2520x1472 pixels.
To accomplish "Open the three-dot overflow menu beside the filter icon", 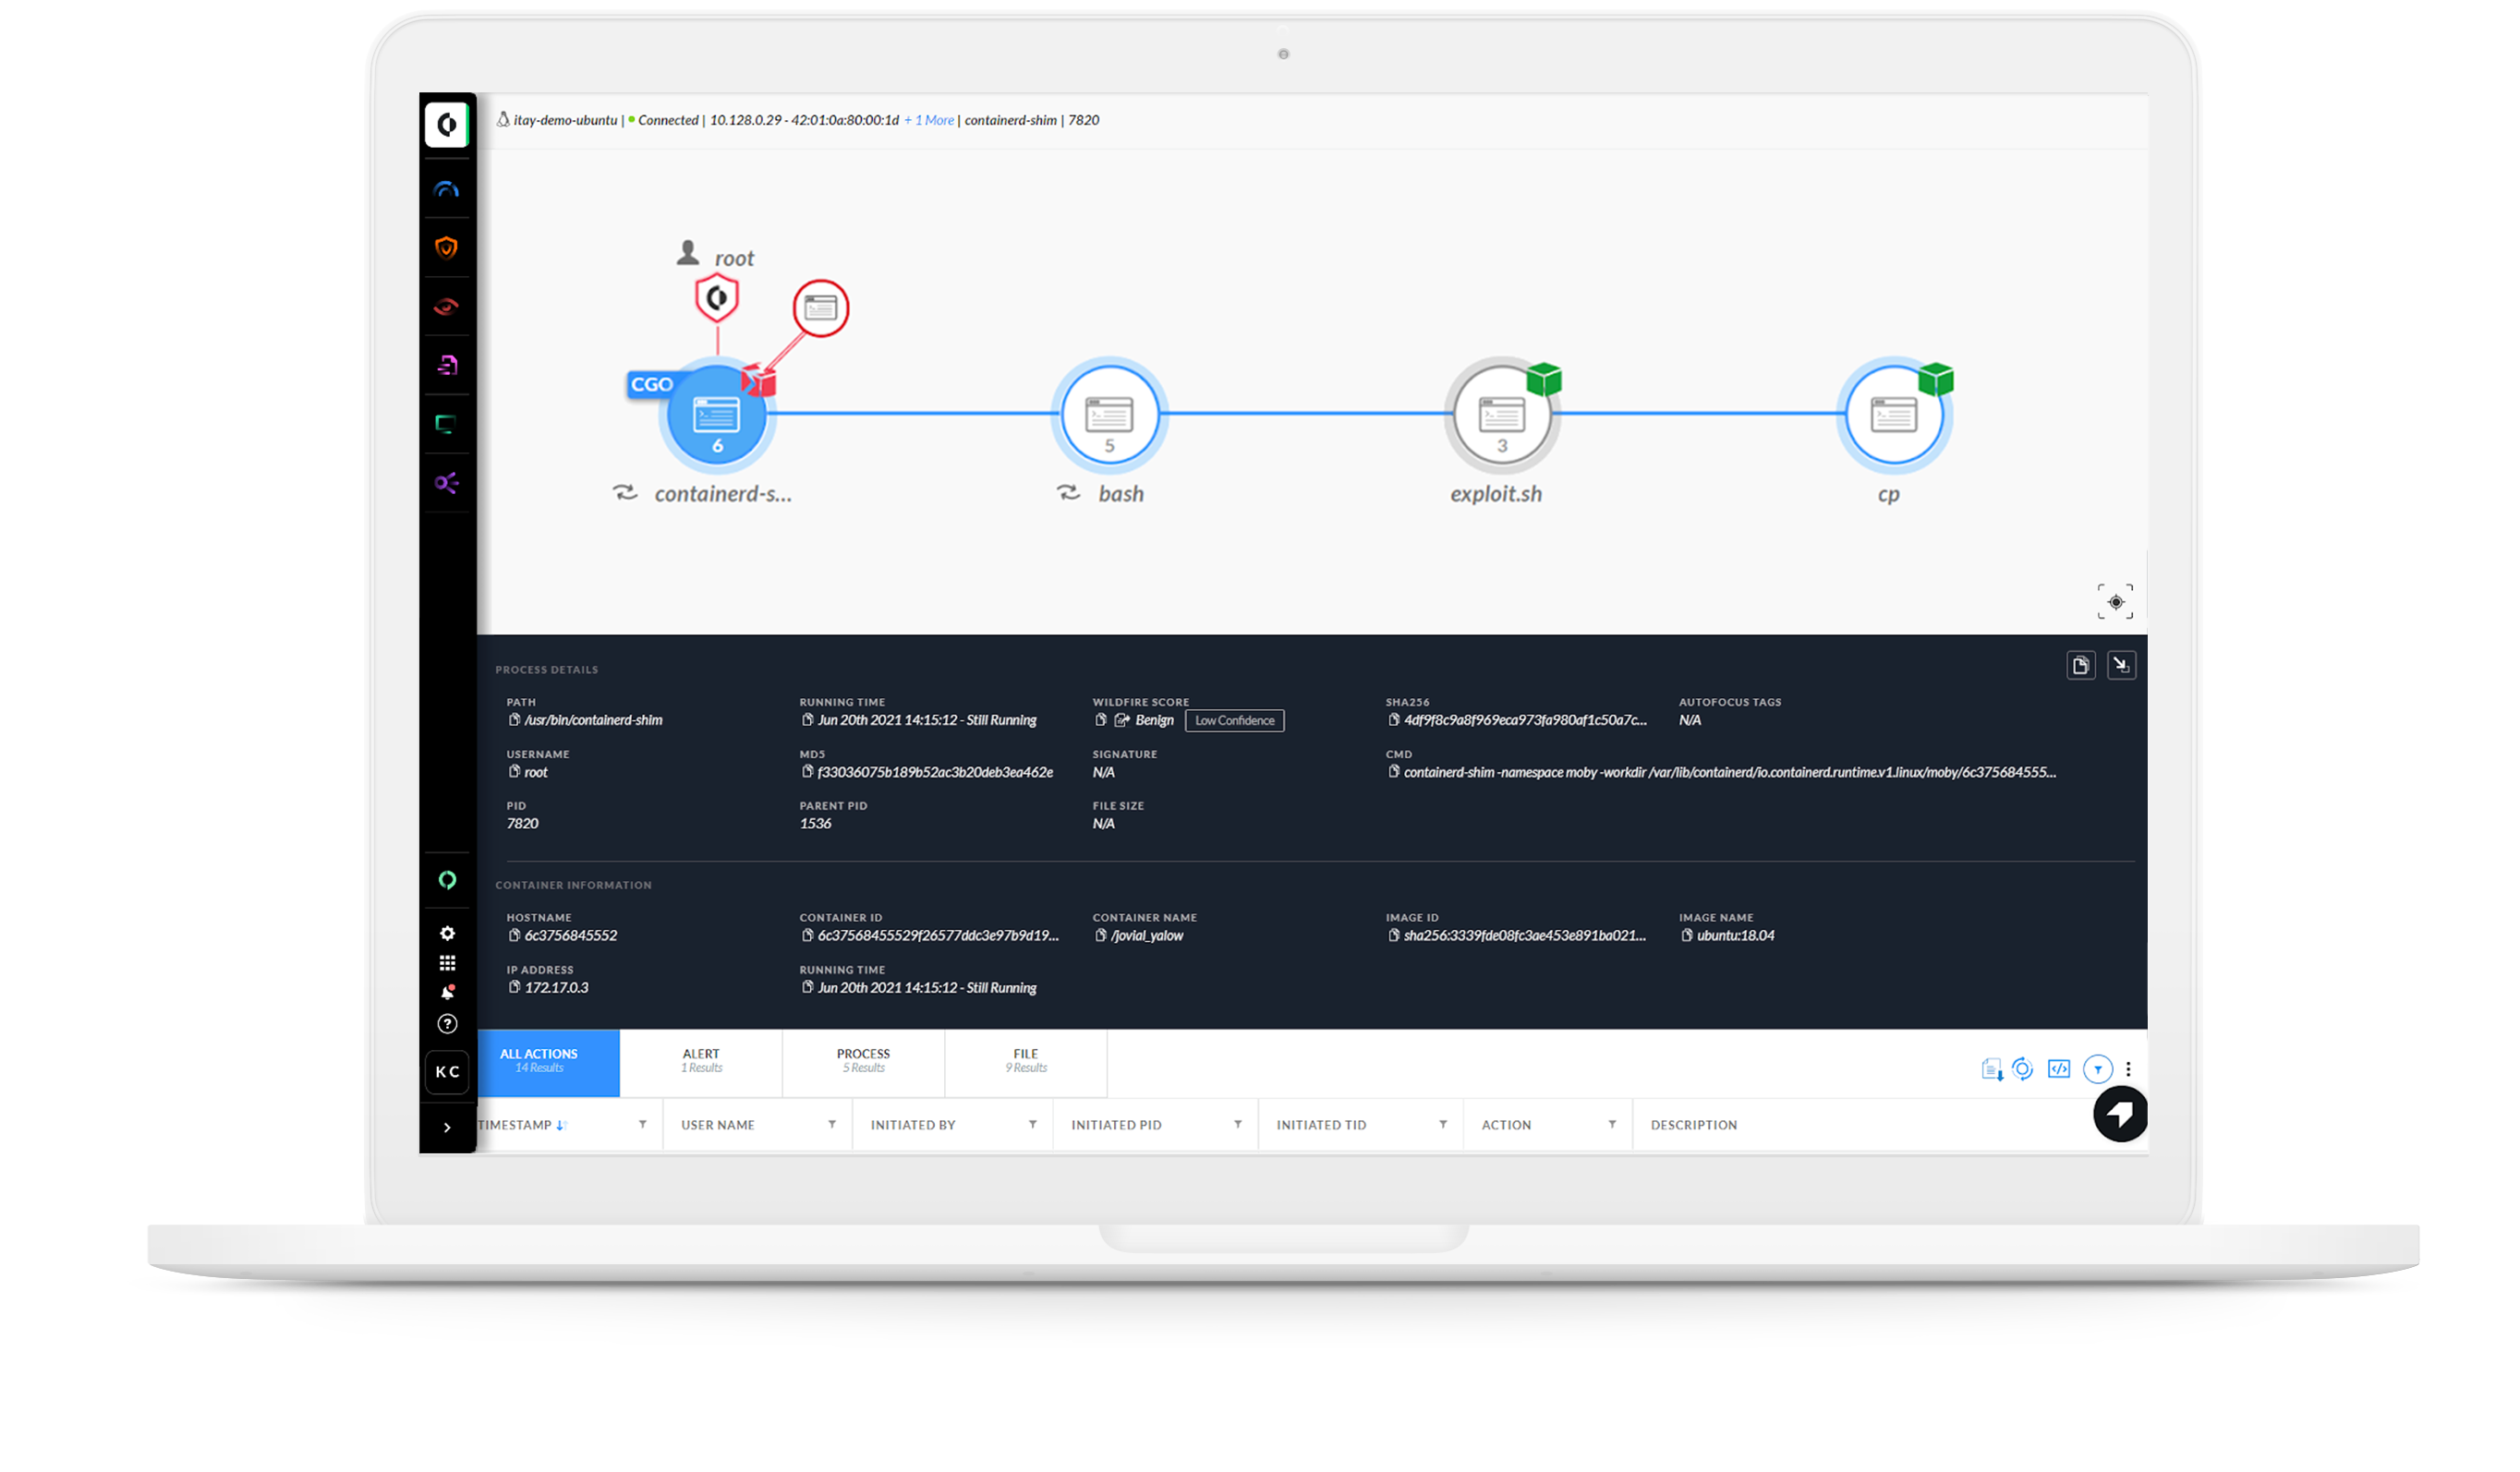I will pos(2129,1068).
